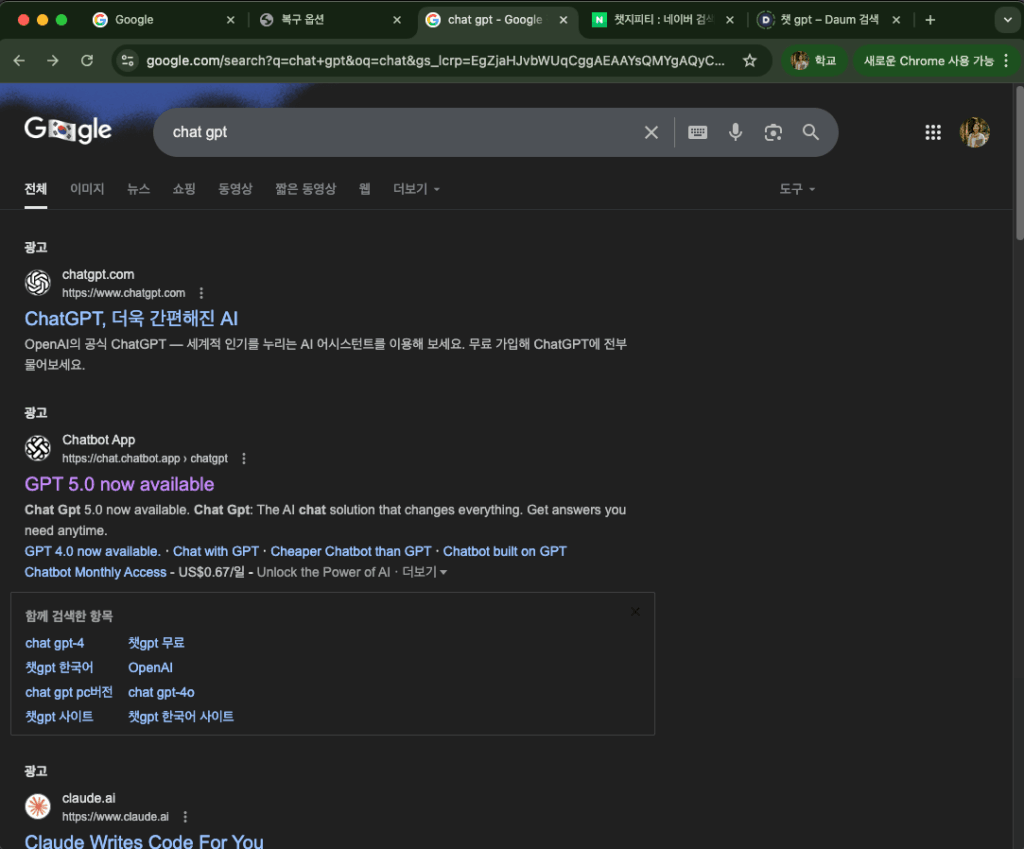Open site information icon in address bar
Screen dimensions: 1024x849
click(128, 61)
